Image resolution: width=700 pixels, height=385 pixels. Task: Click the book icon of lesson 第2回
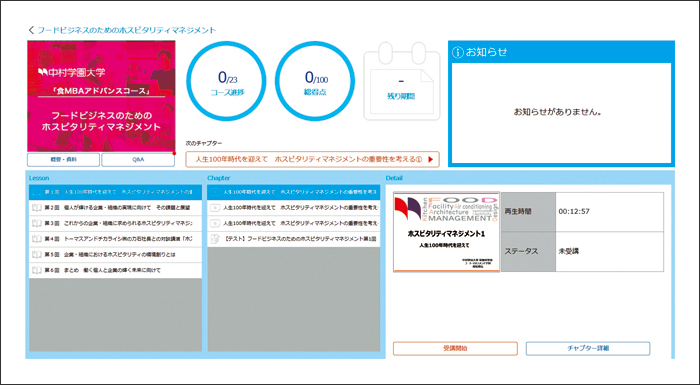pos(37,208)
